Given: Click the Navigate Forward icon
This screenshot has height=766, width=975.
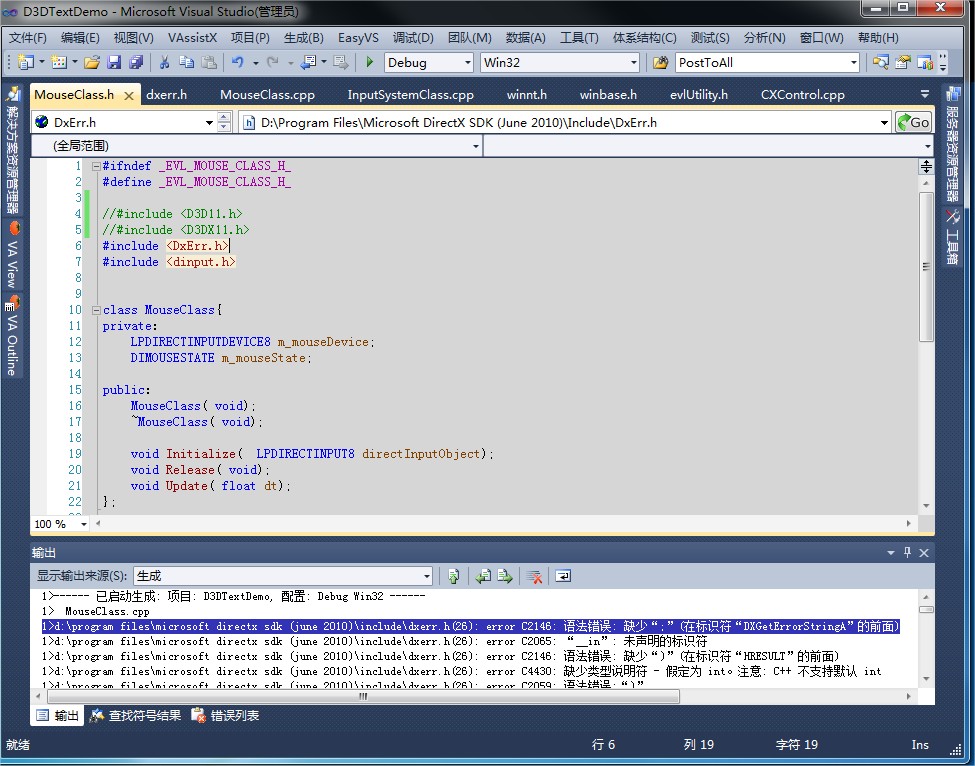Looking at the screenshot, I should [340, 62].
